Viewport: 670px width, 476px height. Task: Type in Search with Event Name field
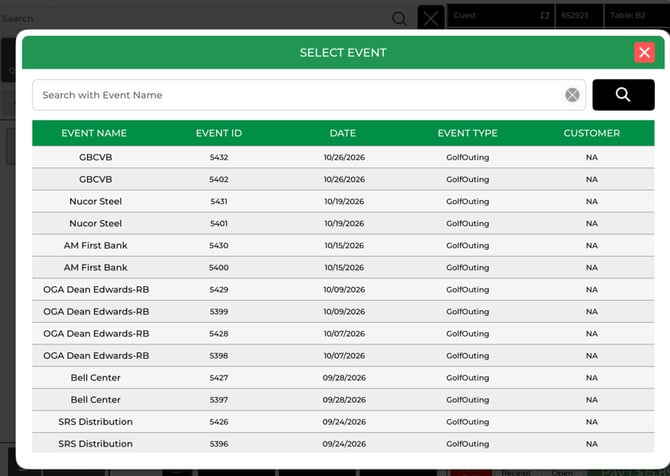pos(300,95)
